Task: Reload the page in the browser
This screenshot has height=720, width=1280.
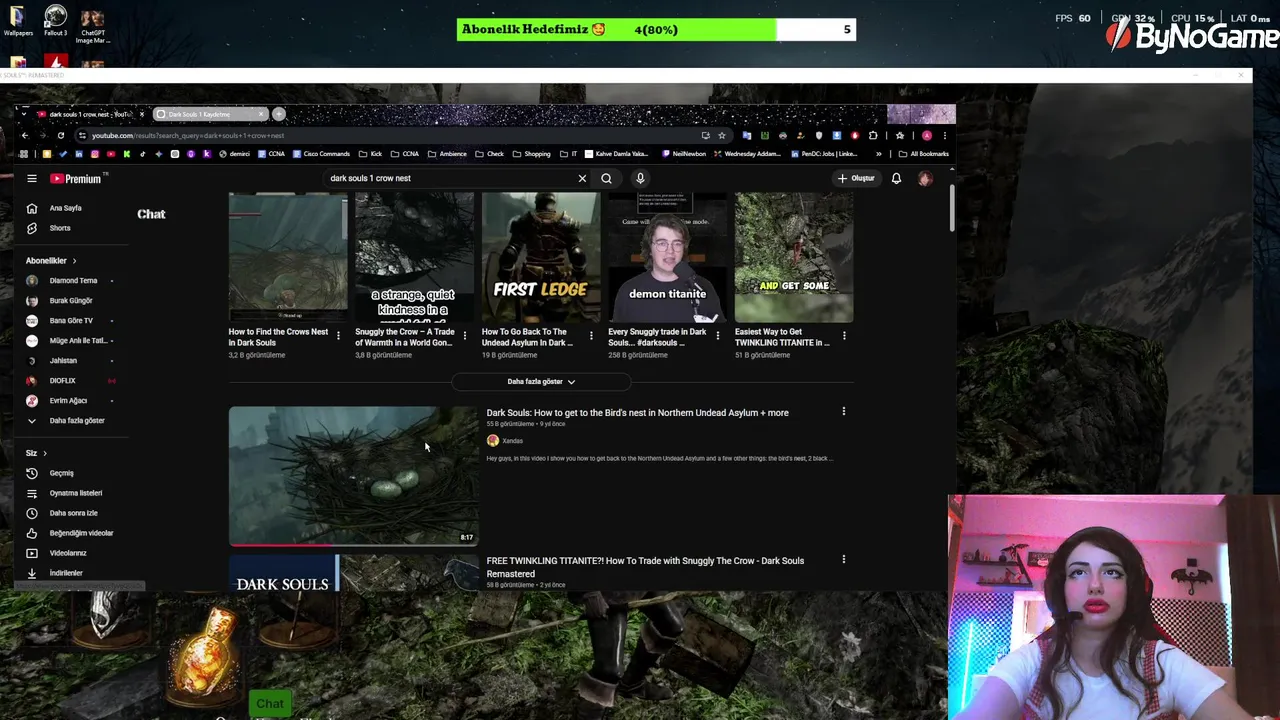Action: coord(61,135)
